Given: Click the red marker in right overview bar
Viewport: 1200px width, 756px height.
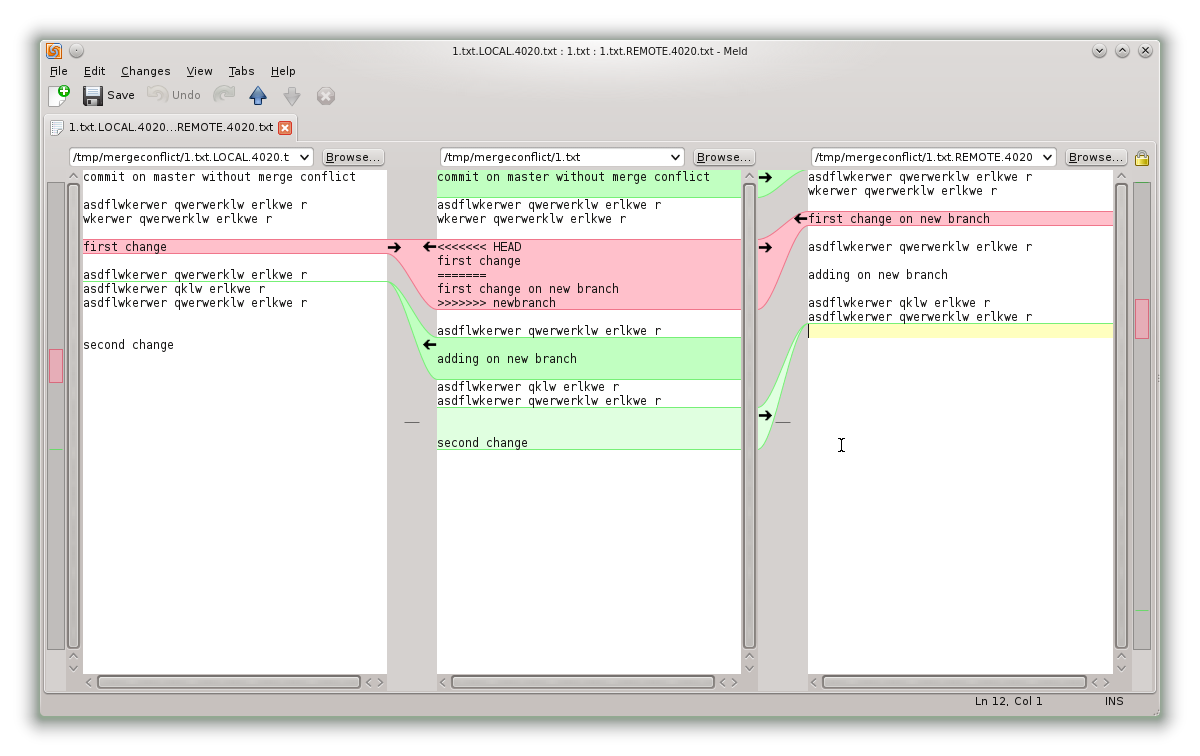Looking at the screenshot, I should pos(1142,318).
